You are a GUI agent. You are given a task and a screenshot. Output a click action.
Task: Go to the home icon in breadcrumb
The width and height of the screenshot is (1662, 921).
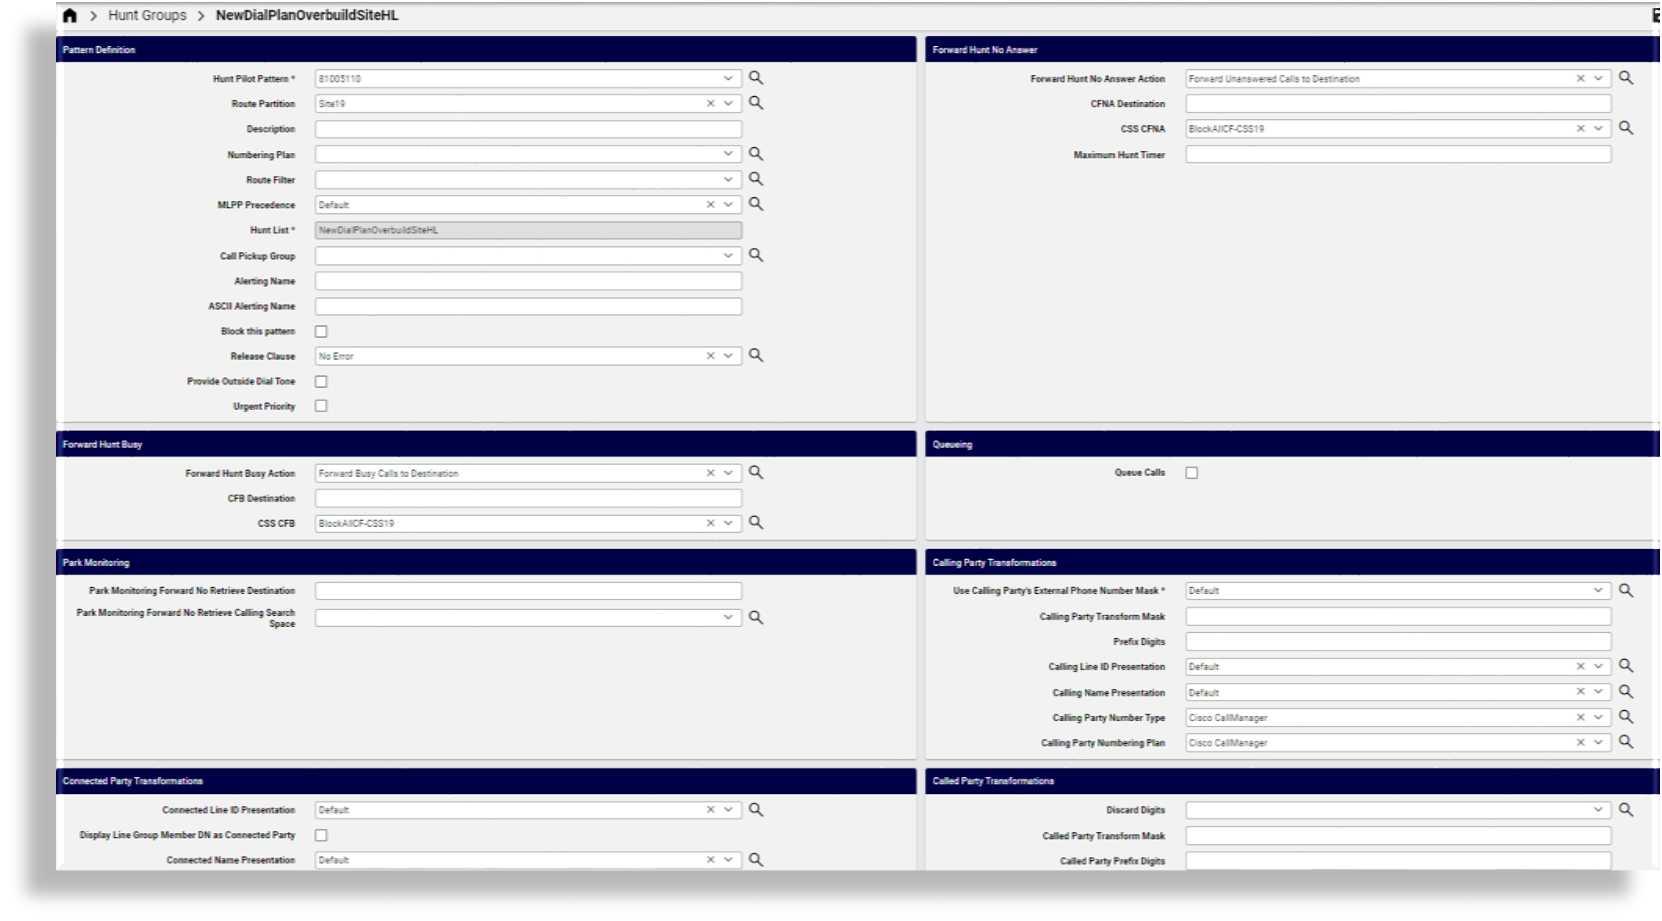70,16
